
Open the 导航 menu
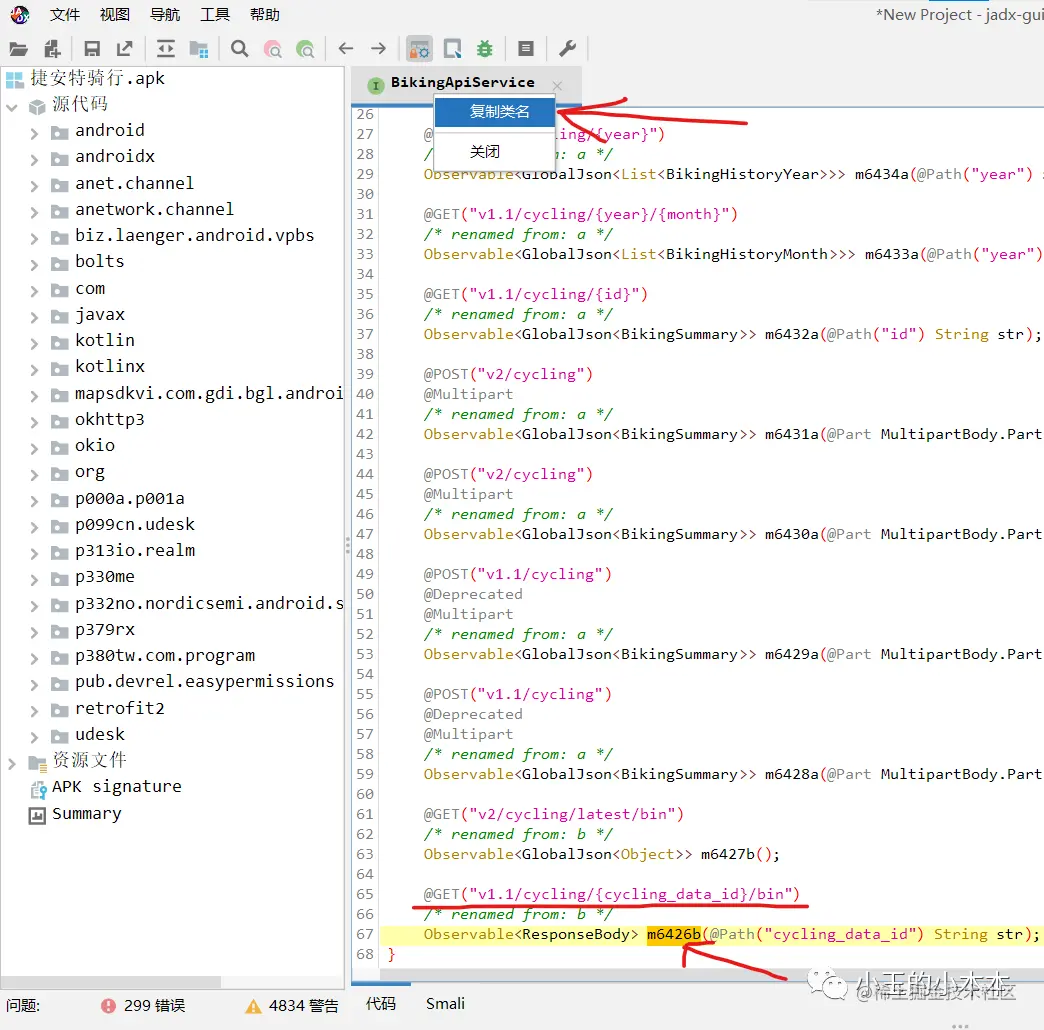point(164,15)
